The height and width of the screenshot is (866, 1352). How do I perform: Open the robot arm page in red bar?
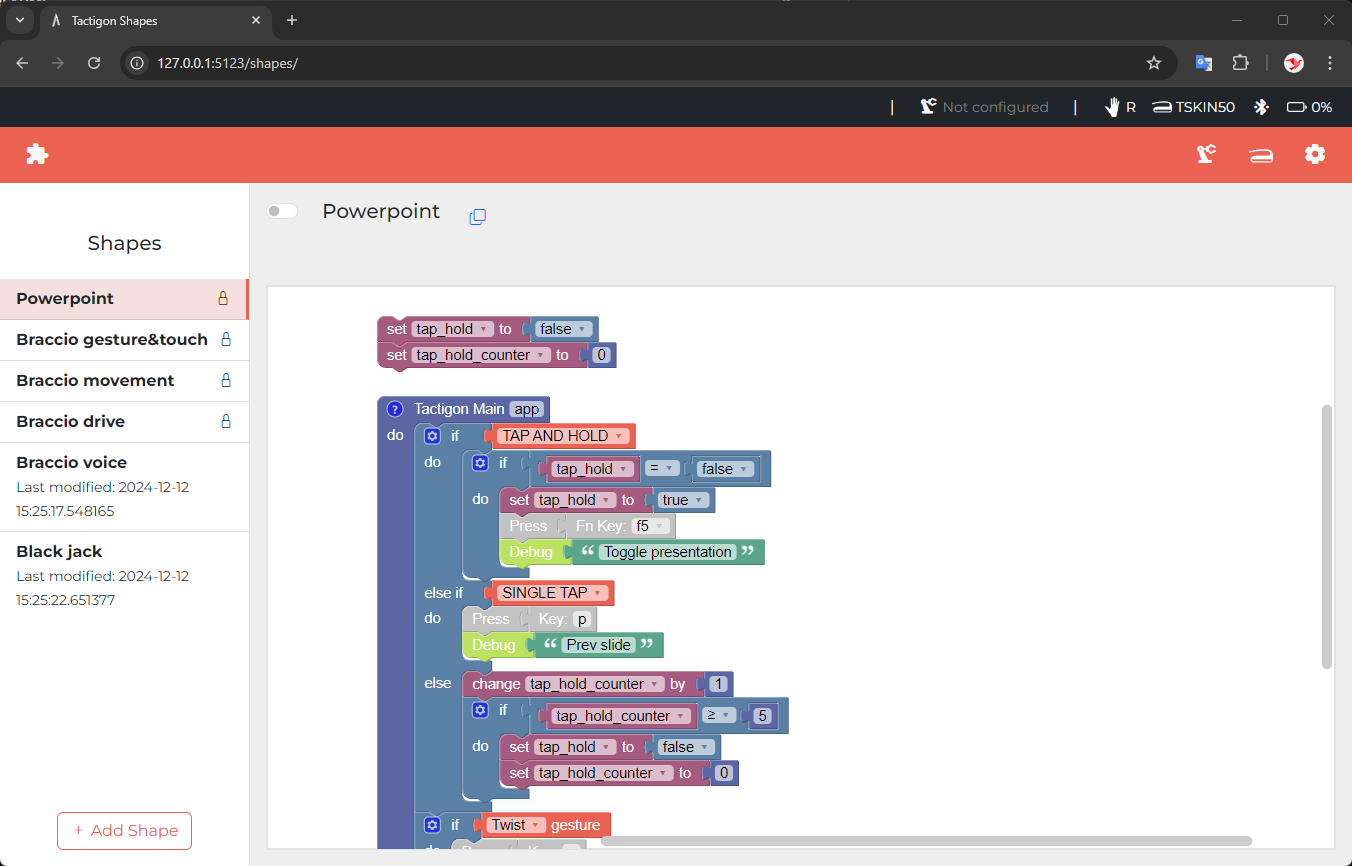1206,154
